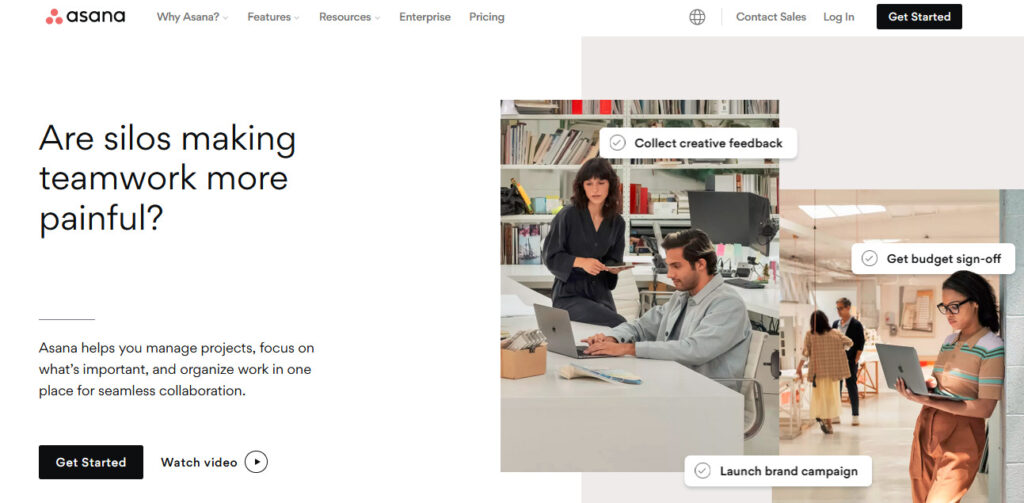
Task: Go to the Enterprise menu item
Action: (425, 17)
